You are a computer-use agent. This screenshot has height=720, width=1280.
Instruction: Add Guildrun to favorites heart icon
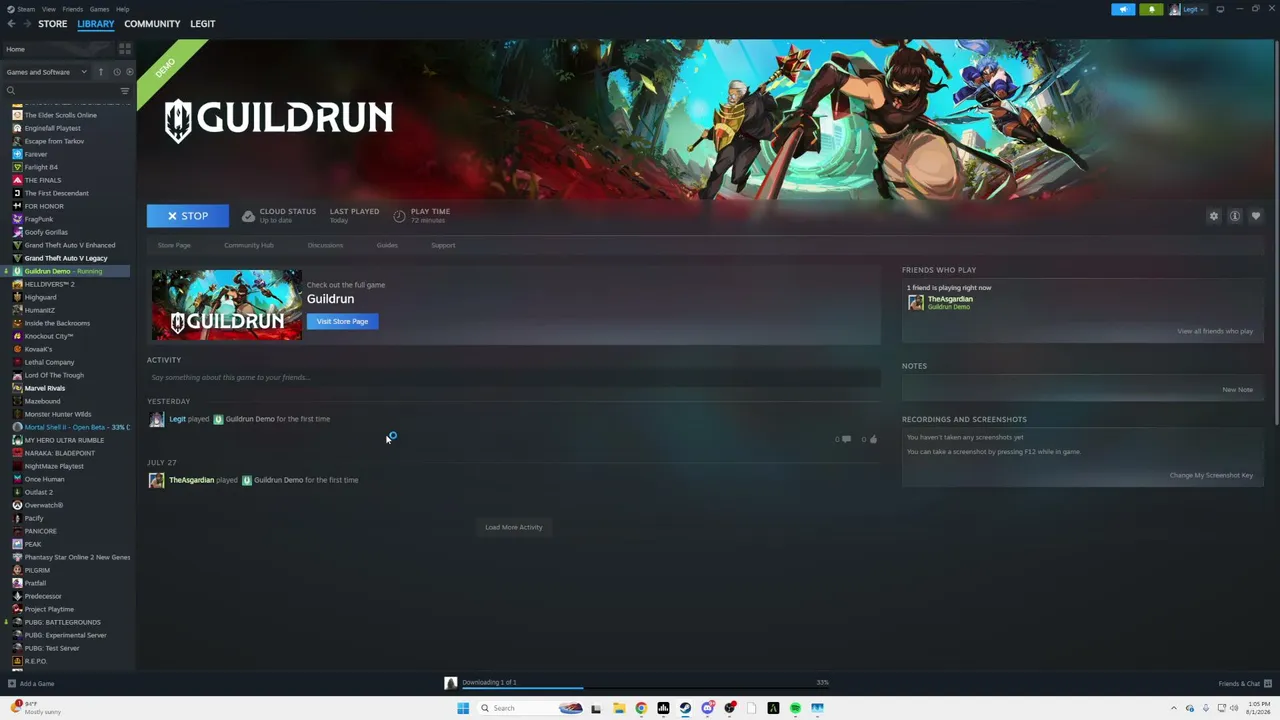pos(1256,216)
